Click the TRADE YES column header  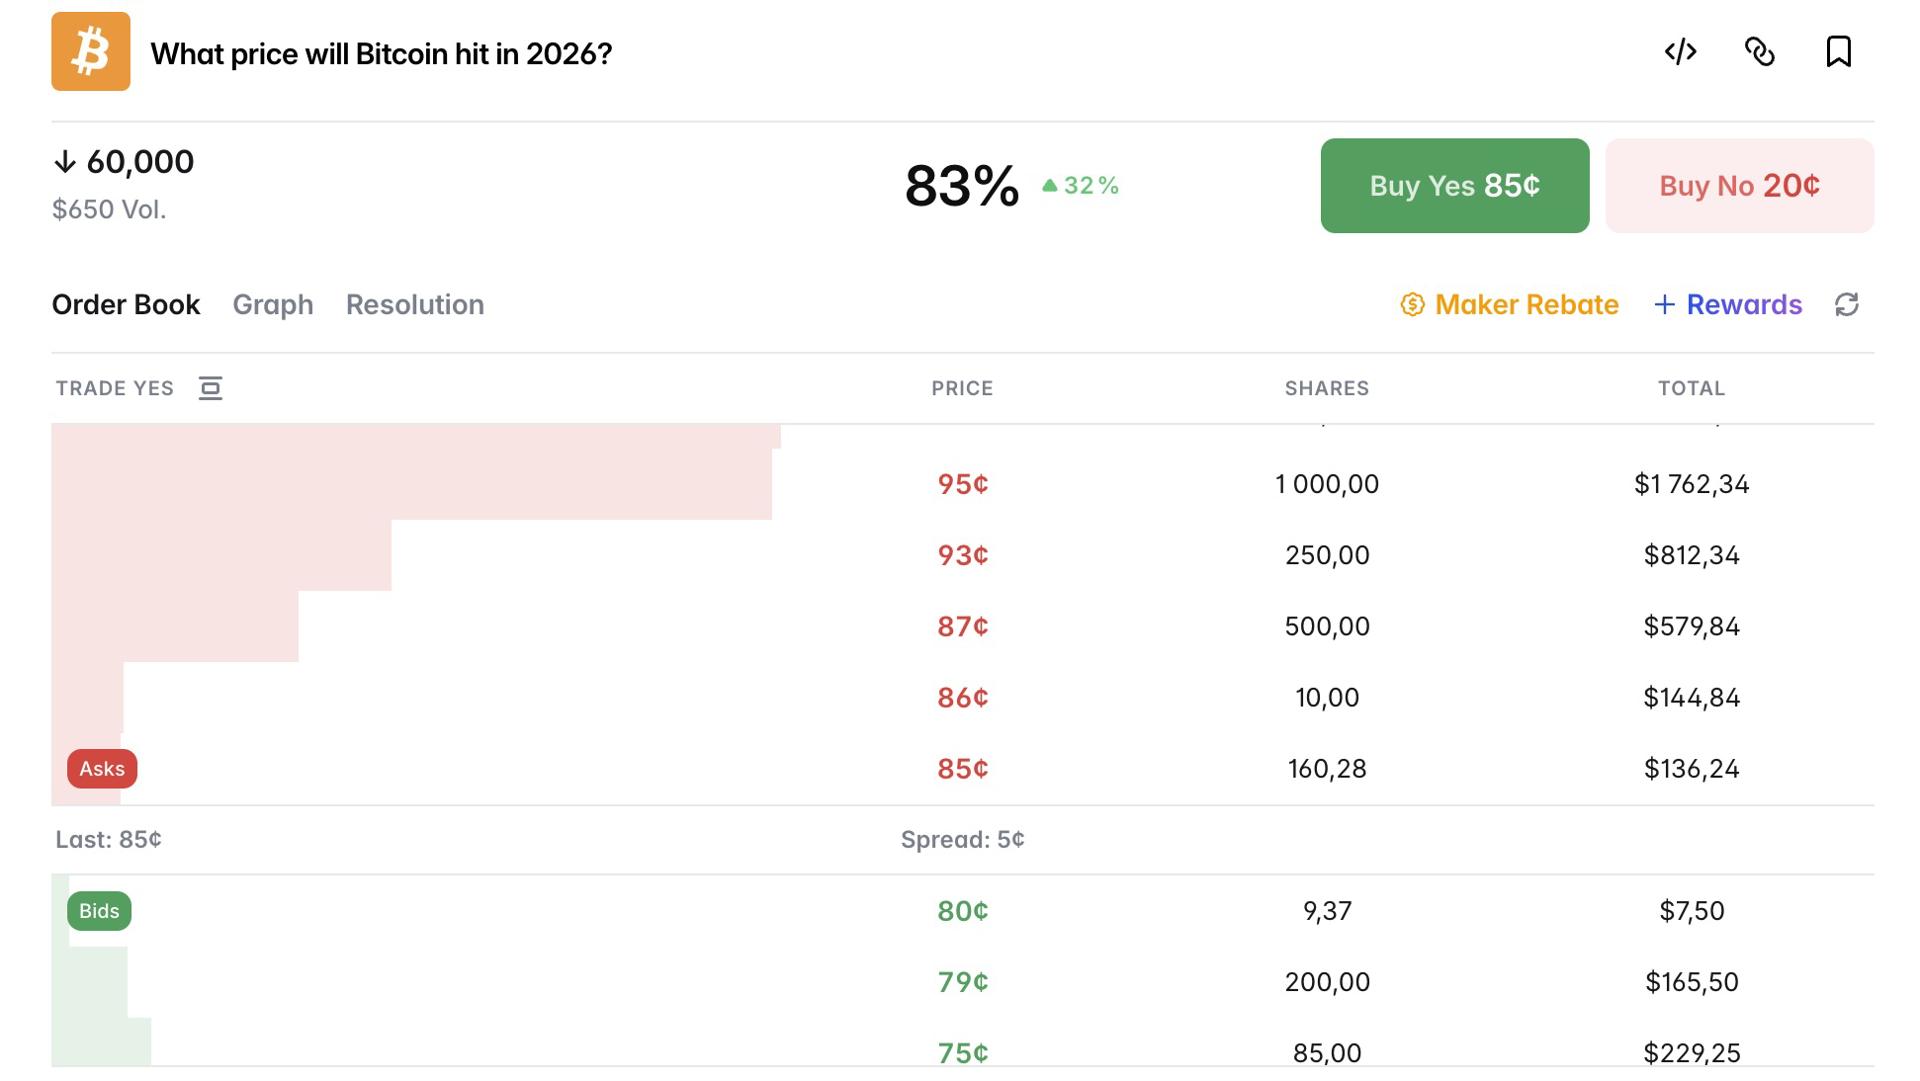click(x=115, y=388)
